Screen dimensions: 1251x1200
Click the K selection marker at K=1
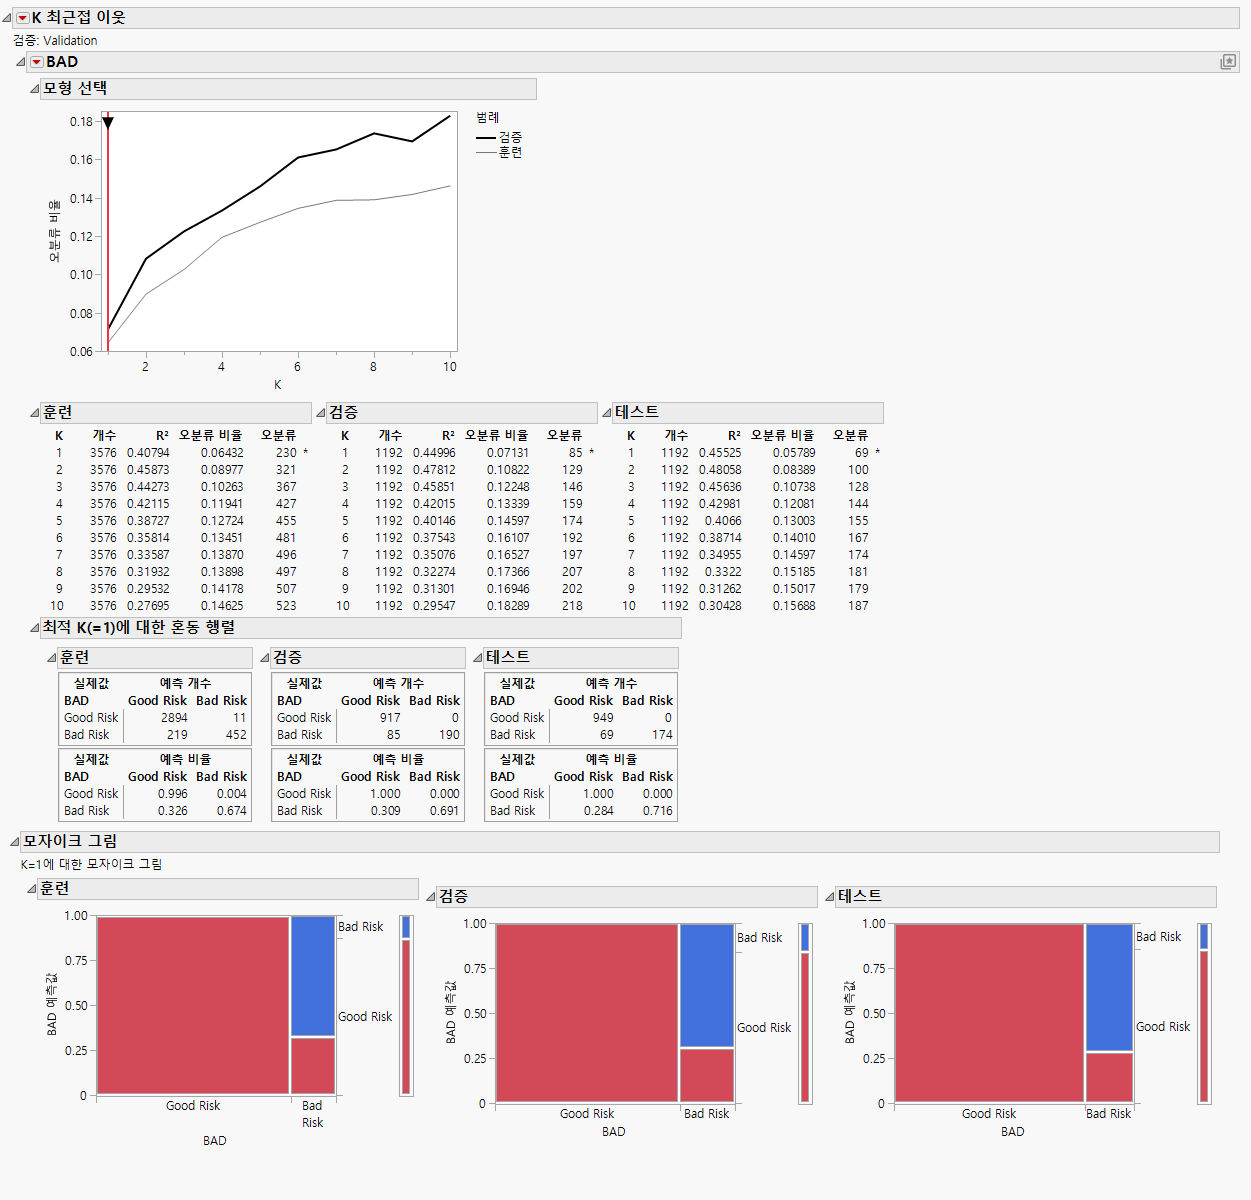(x=108, y=124)
